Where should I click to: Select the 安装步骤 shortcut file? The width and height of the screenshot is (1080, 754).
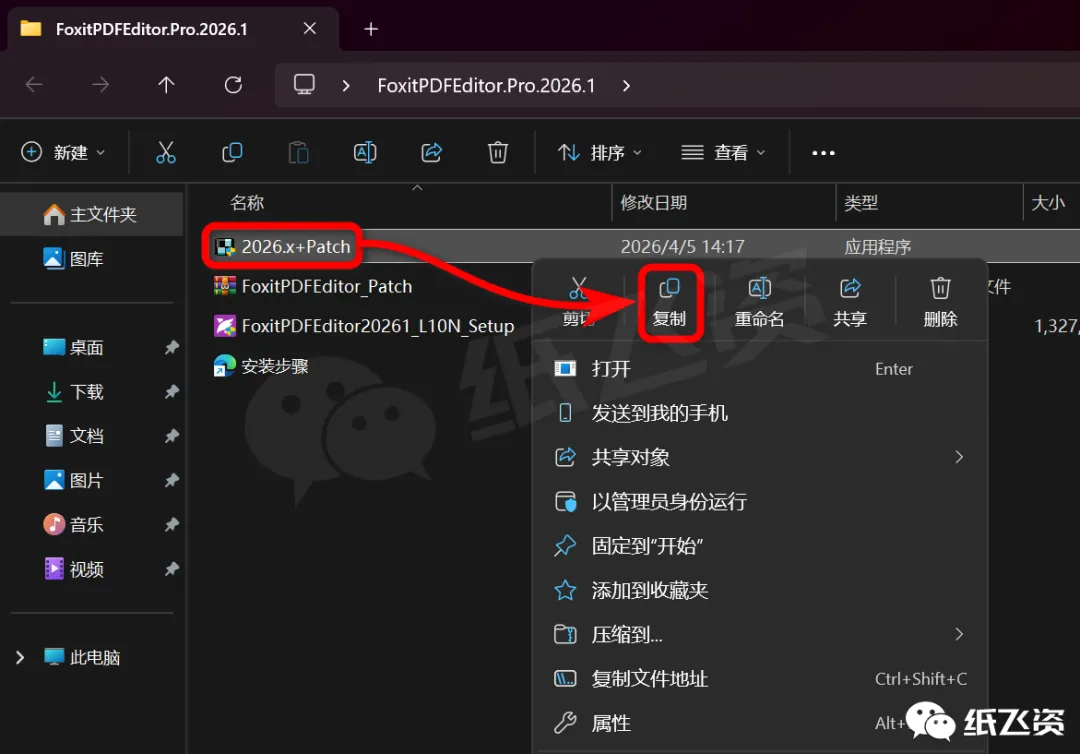pos(261,366)
